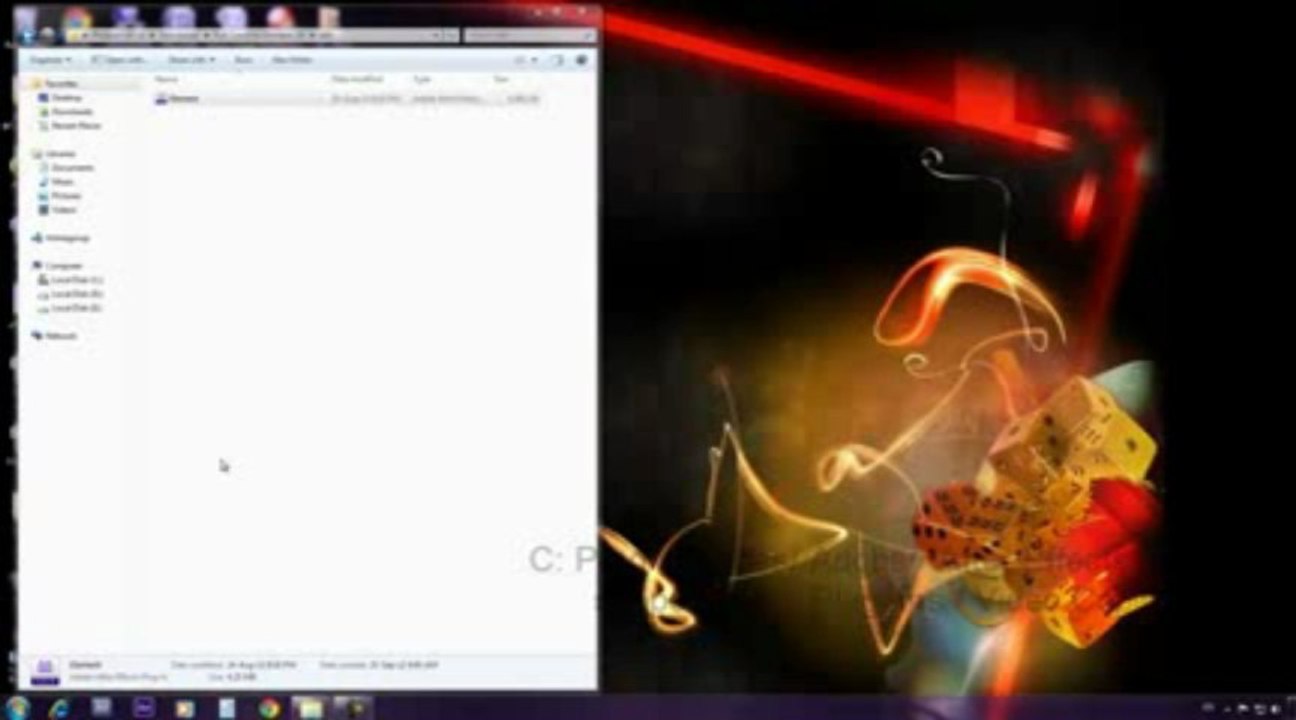Select Favorites in the navigation pane
The width and height of the screenshot is (1296, 720).
[x=62, y=85]
